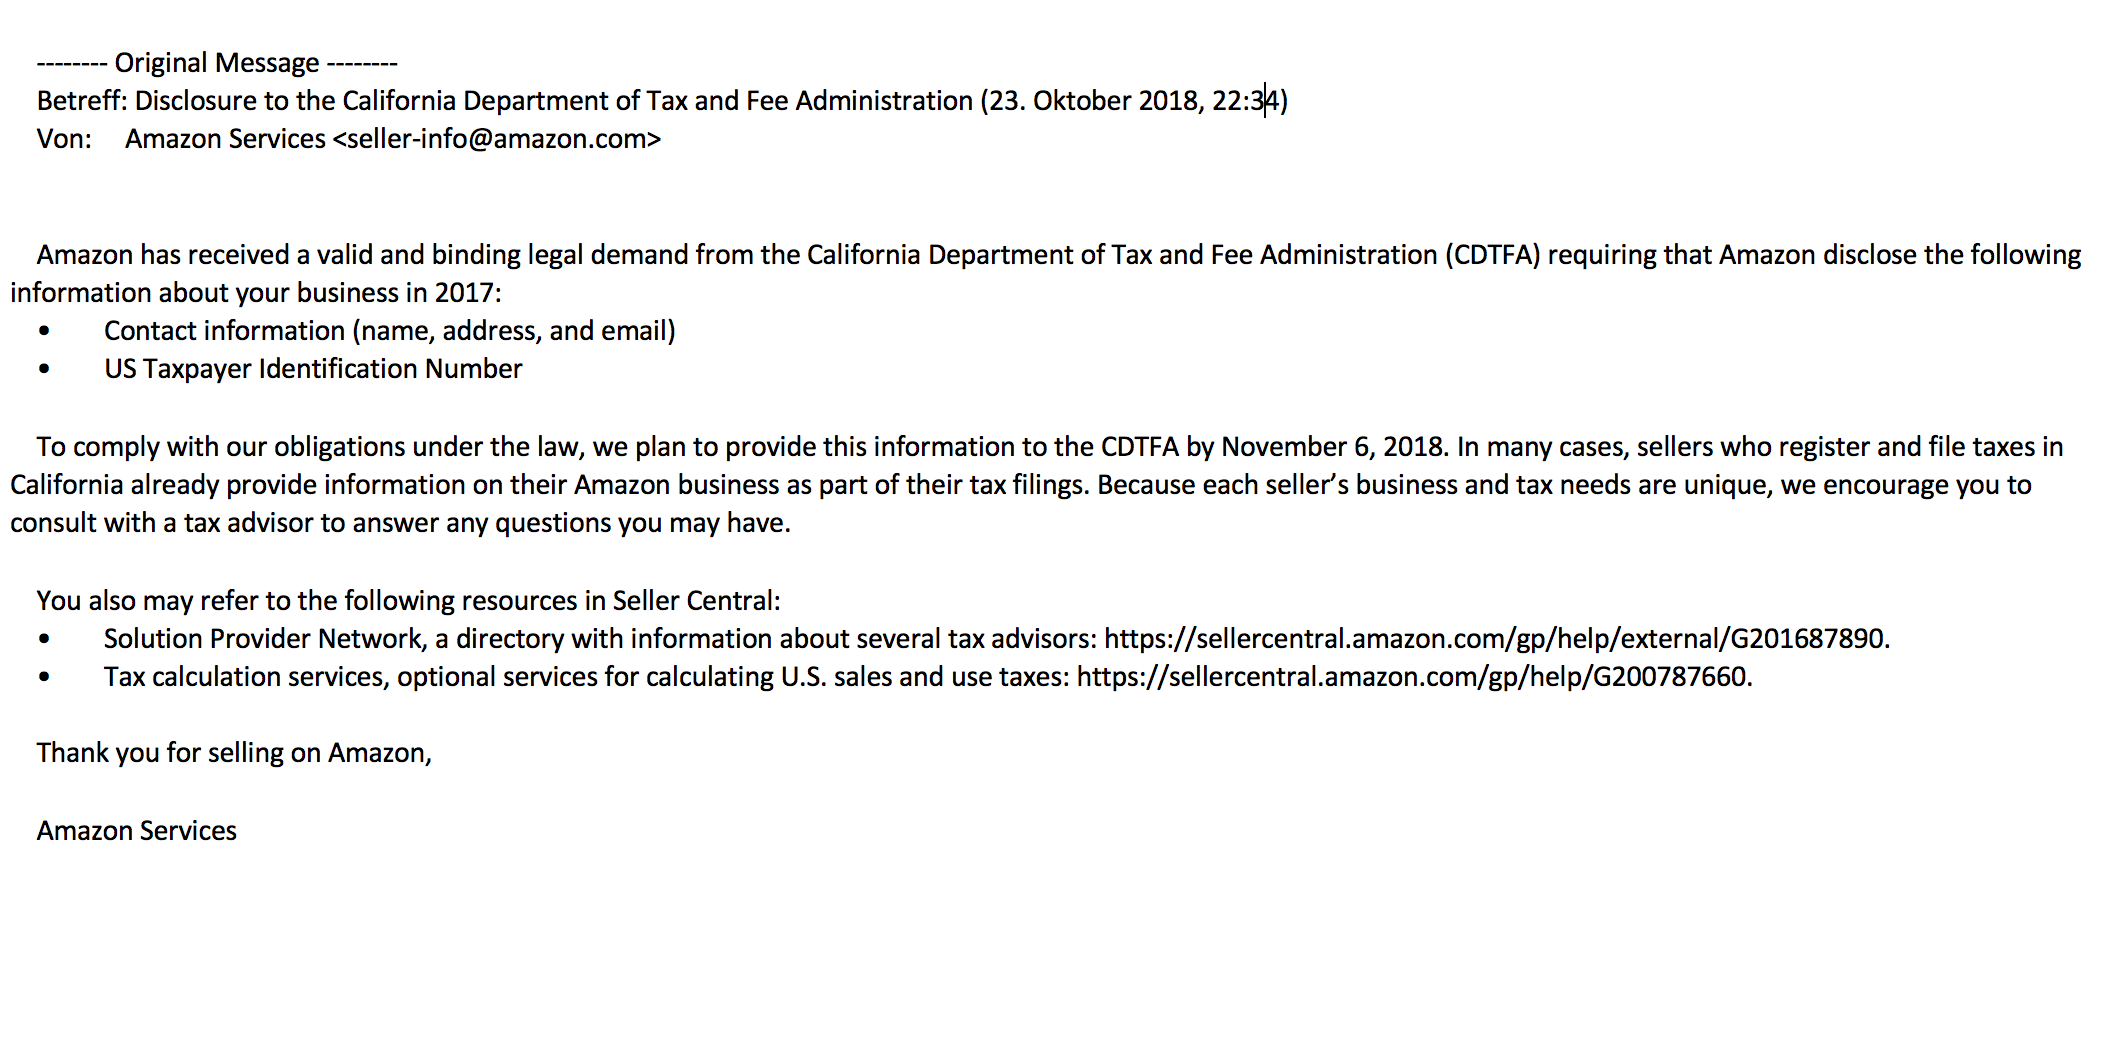Click the bullet before 'Solution Provider Network'

pos(44,640)
